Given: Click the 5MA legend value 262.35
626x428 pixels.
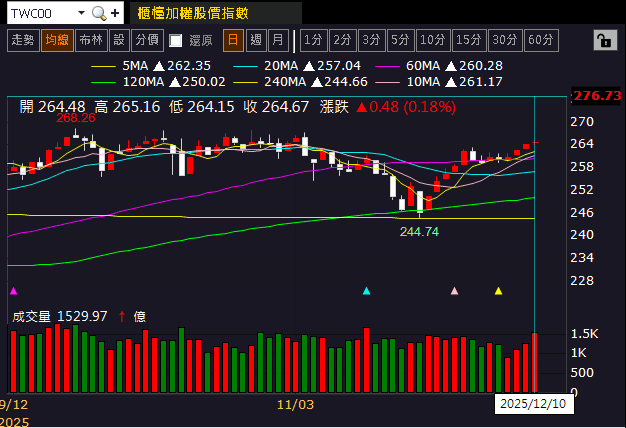Looking at the screenshot, I should coord(189,65).
